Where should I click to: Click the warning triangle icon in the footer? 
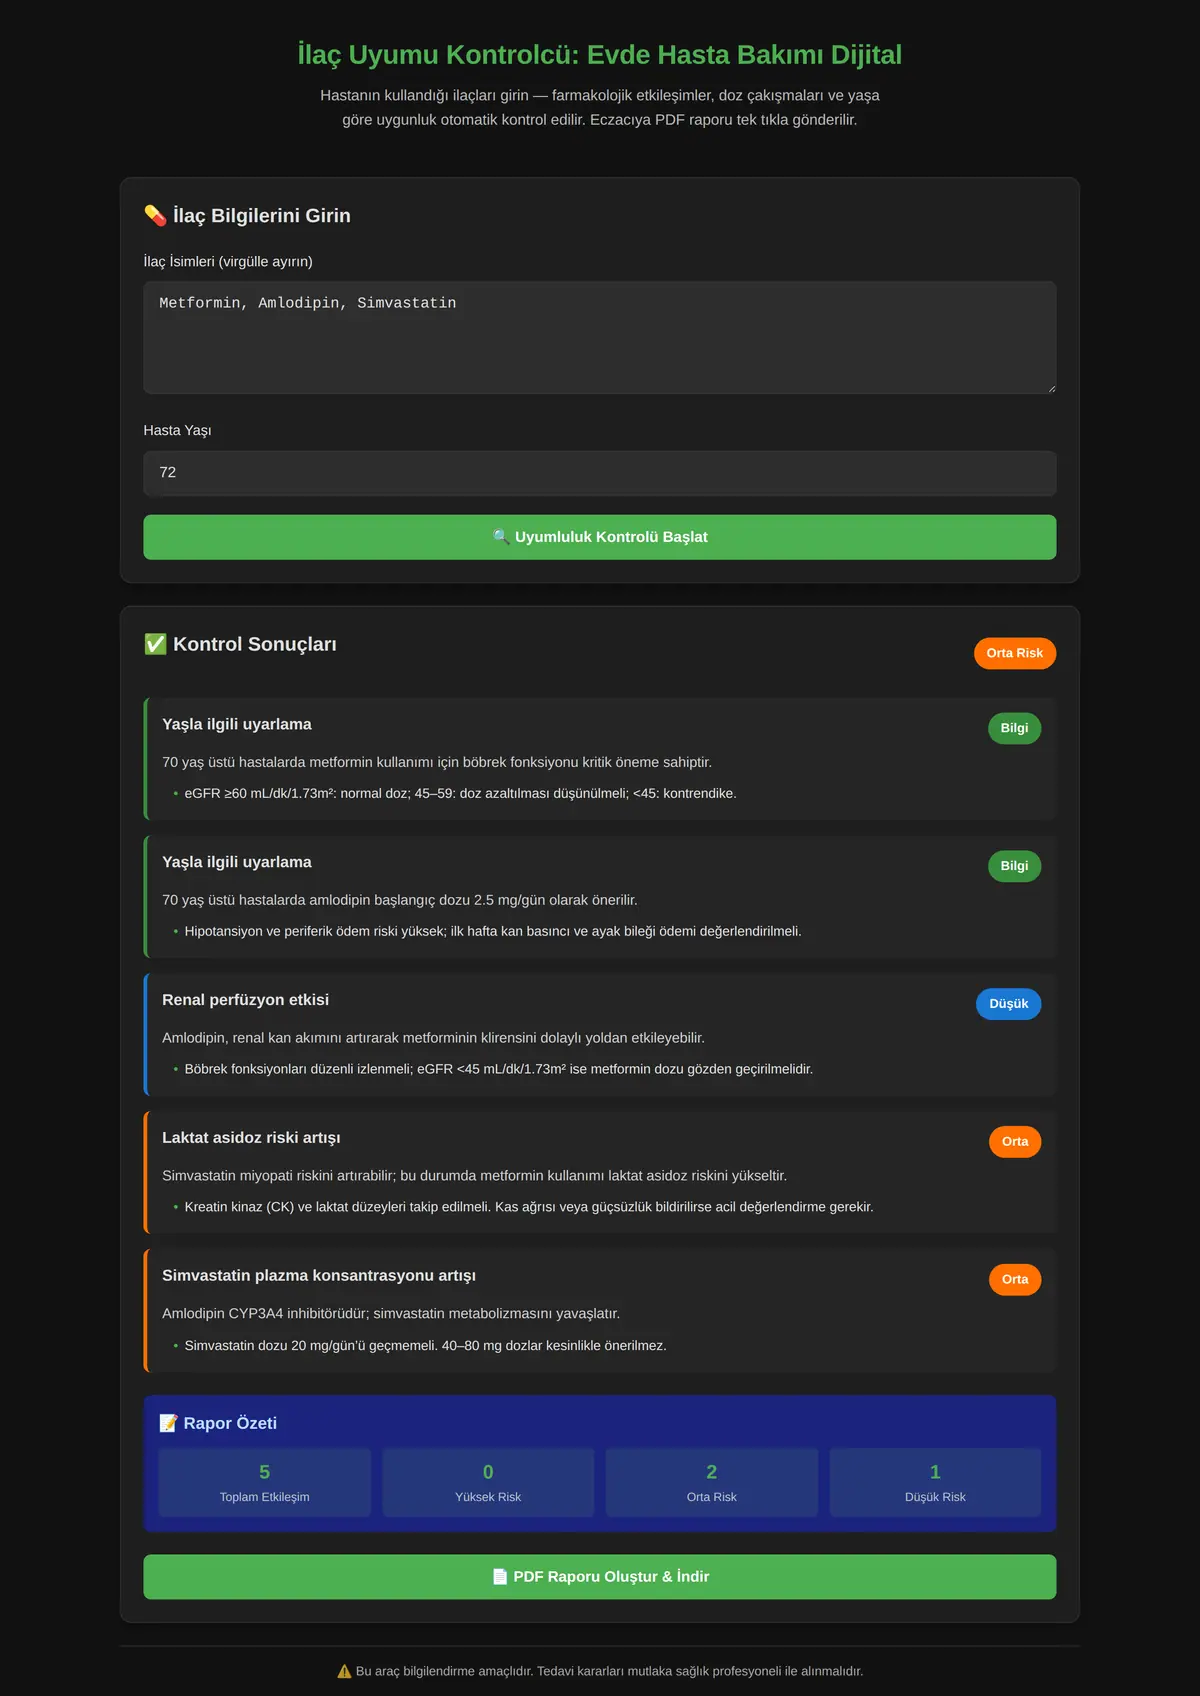(x=344, y=1671)
